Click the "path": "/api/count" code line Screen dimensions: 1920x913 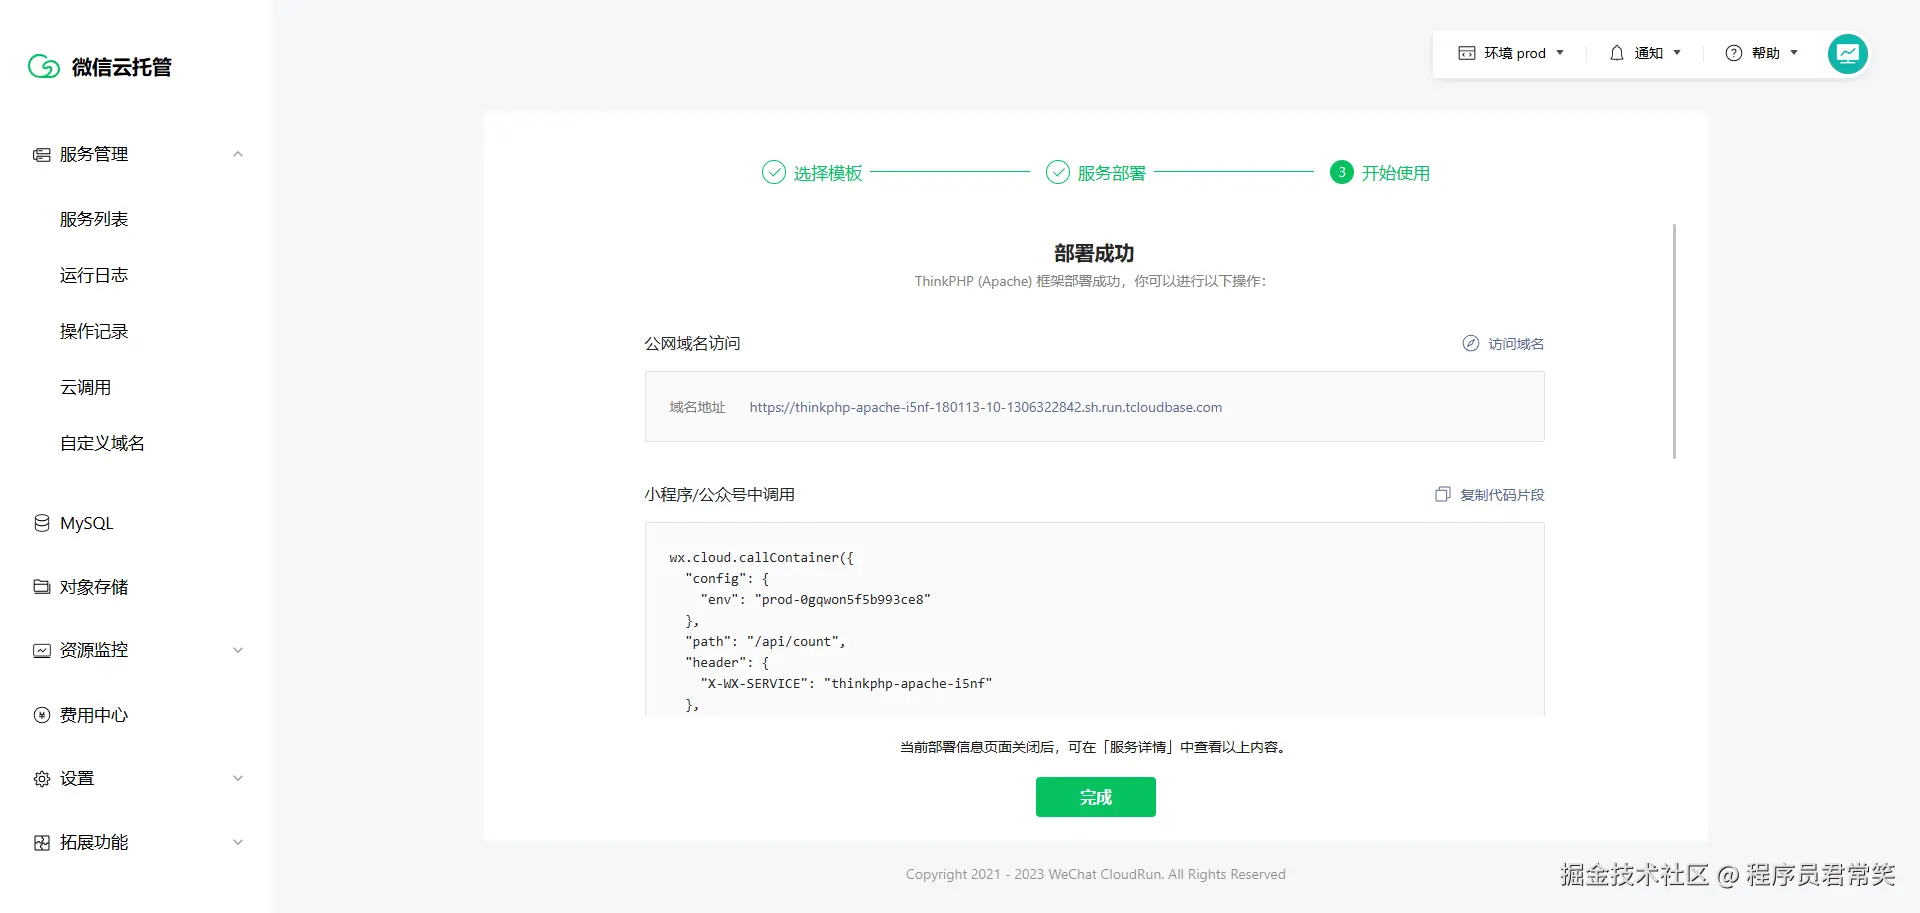(x=766, y=641)
